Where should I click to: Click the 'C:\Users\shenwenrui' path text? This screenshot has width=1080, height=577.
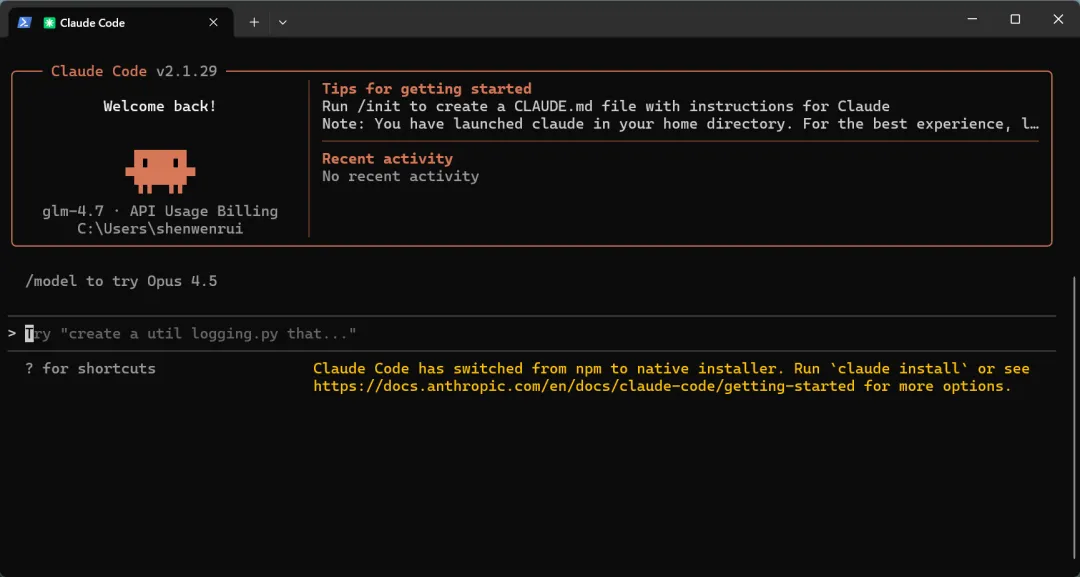pos(160,229)
